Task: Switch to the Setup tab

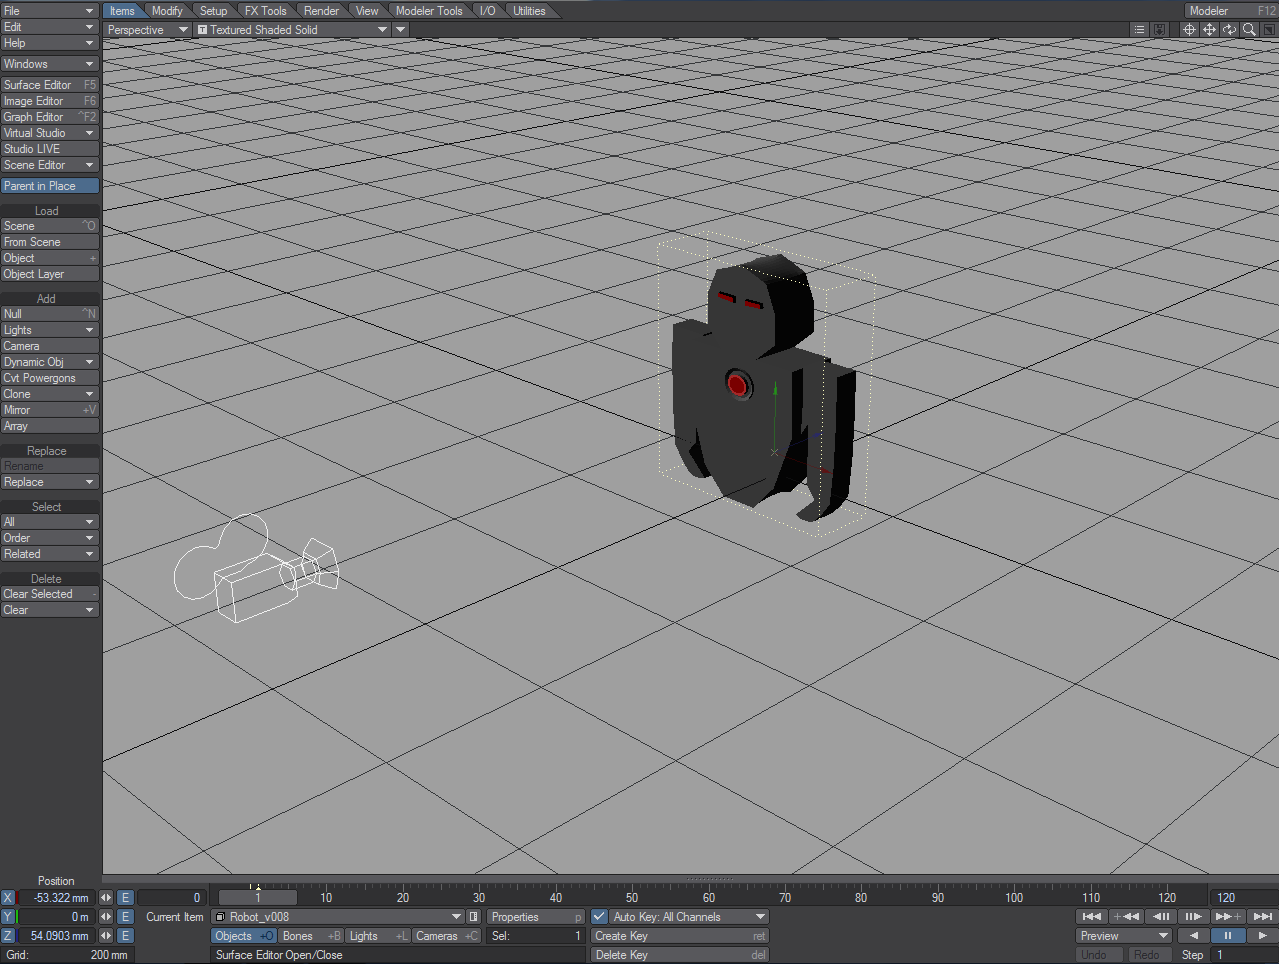Action: pos(213,11)
